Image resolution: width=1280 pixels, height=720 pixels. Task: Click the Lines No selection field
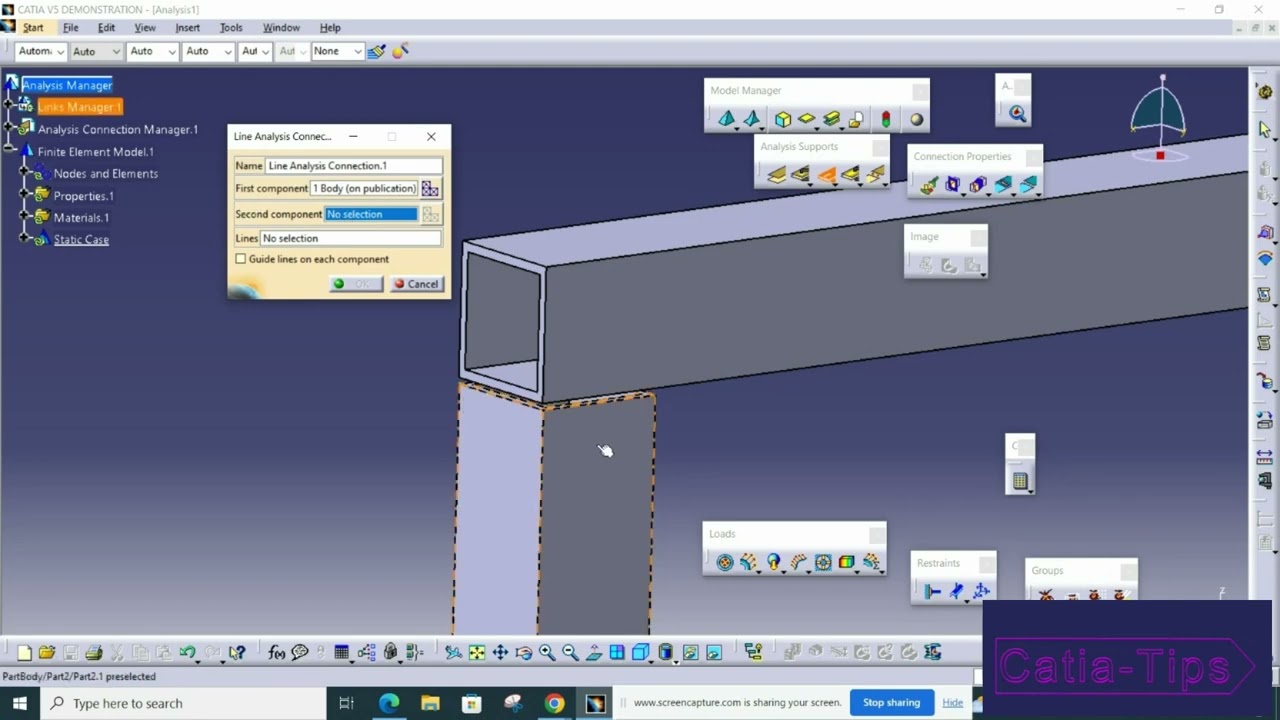tap(350, 238)
